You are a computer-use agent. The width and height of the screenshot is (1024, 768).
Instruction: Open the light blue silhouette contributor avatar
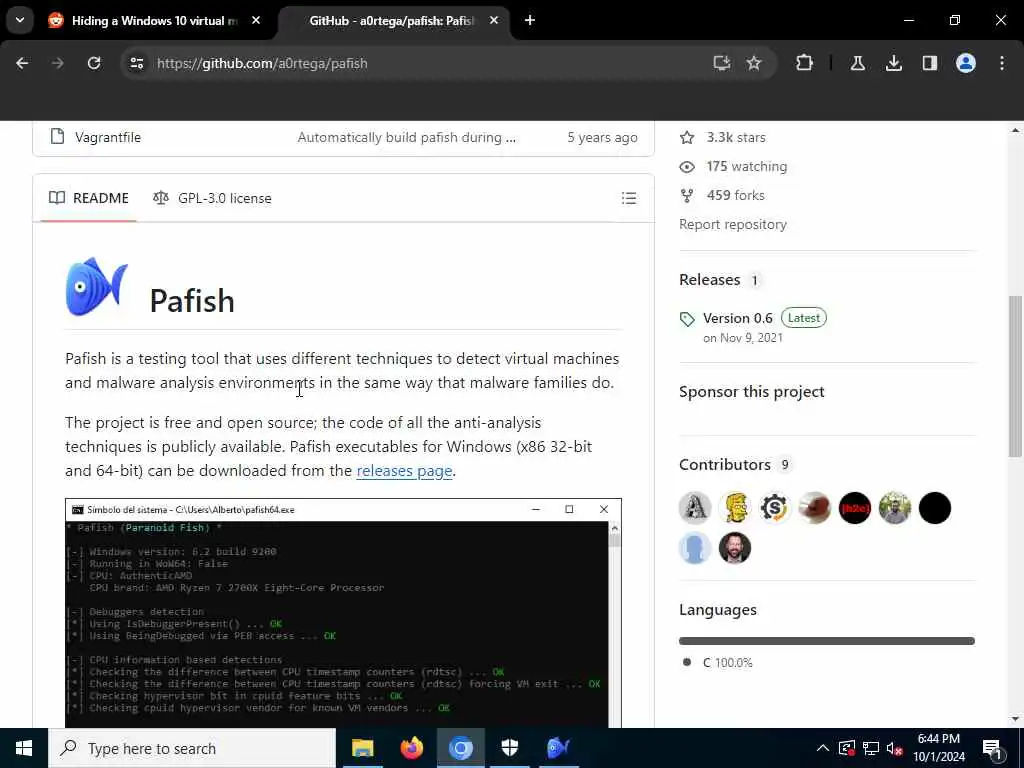pyautogui.click(x=695, y=548)
